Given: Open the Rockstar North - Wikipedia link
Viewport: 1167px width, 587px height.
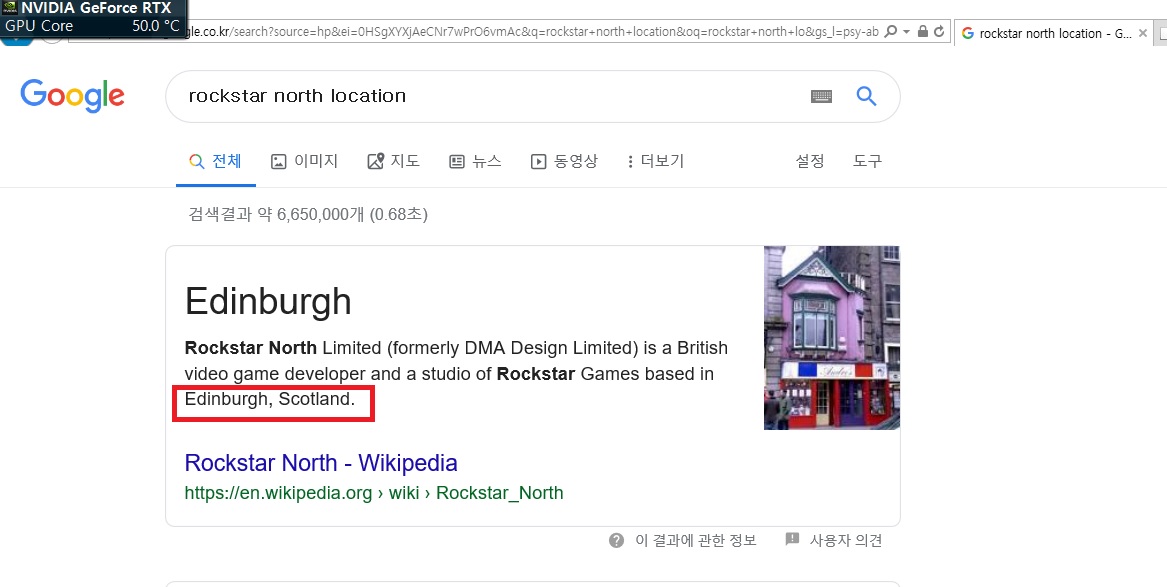Looking at the screenshot, I should 321,463.
